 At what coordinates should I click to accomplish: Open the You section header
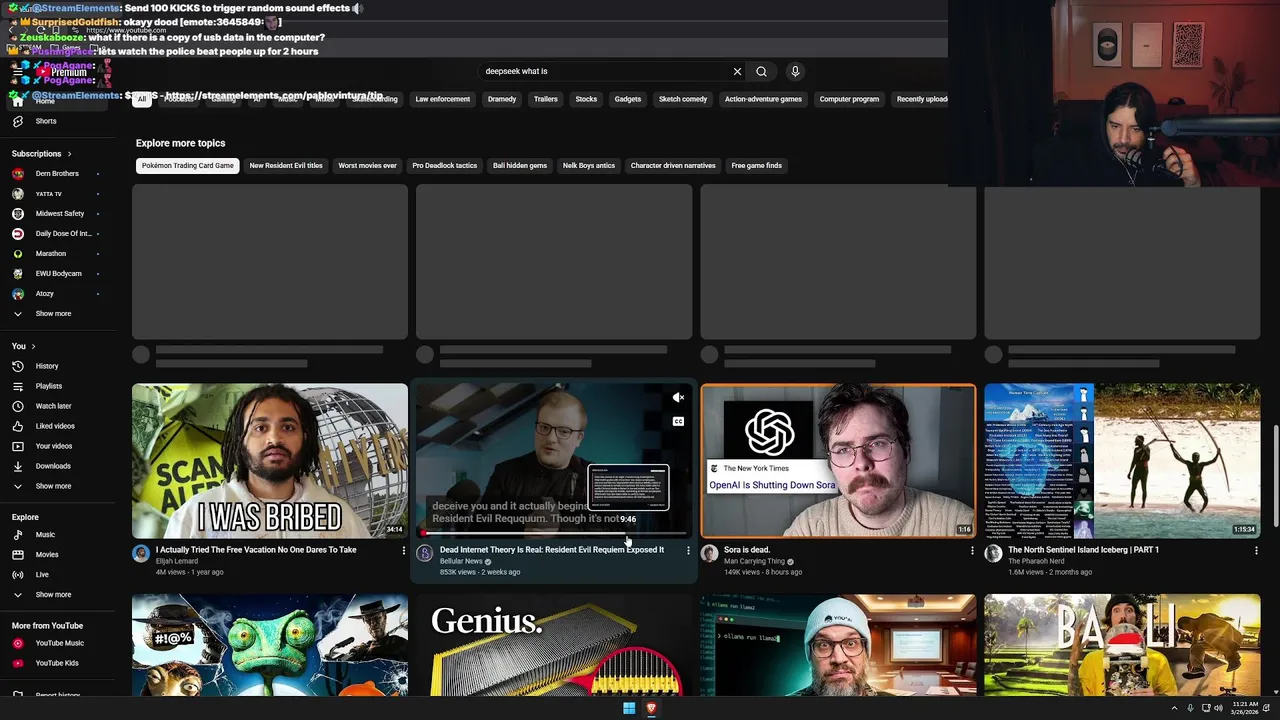22,346
